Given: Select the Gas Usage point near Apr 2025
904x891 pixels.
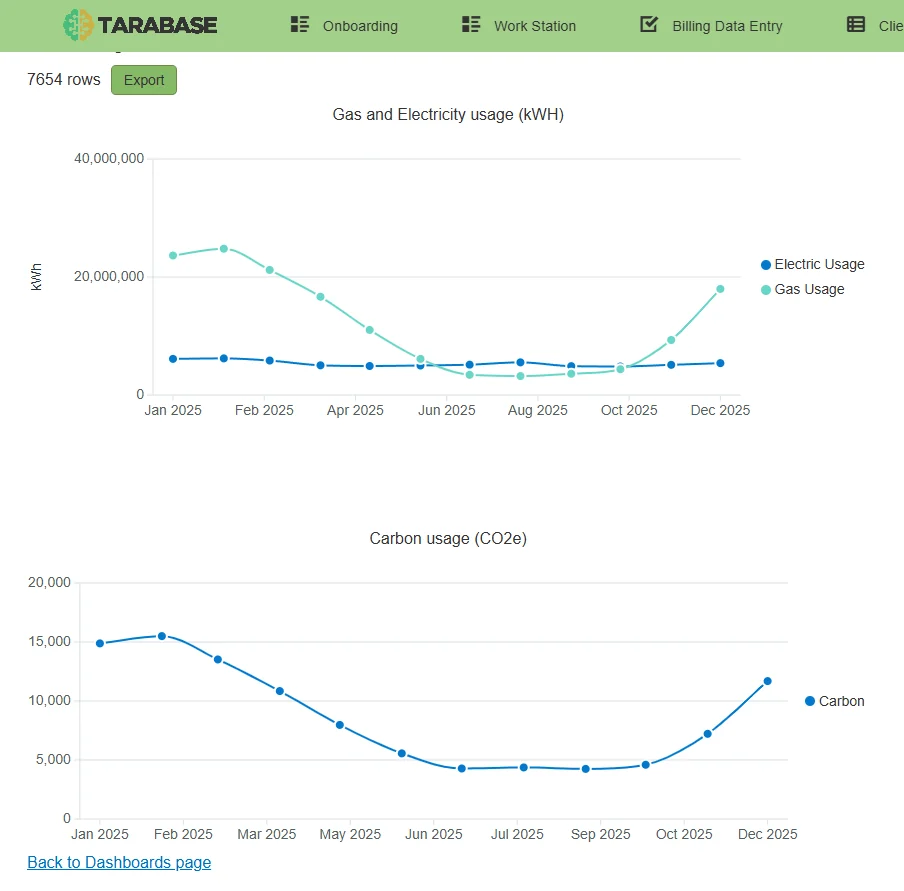Looking at the screenshot, I should (370, 330).
